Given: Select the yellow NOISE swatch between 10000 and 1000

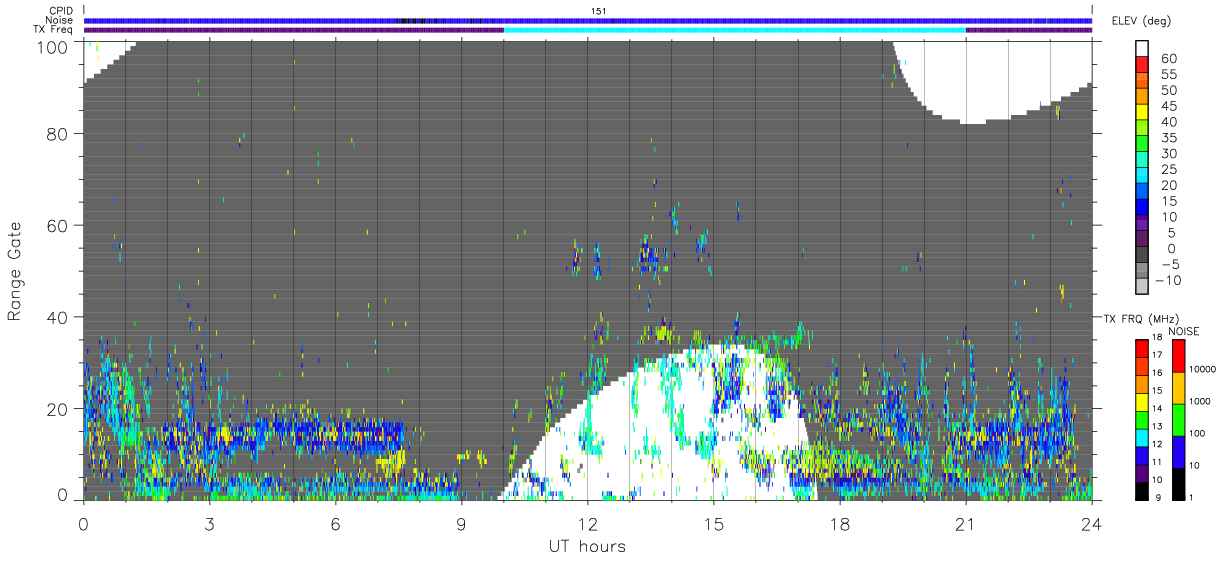Looking at the screenshot, I should [x=1177, y=387].
